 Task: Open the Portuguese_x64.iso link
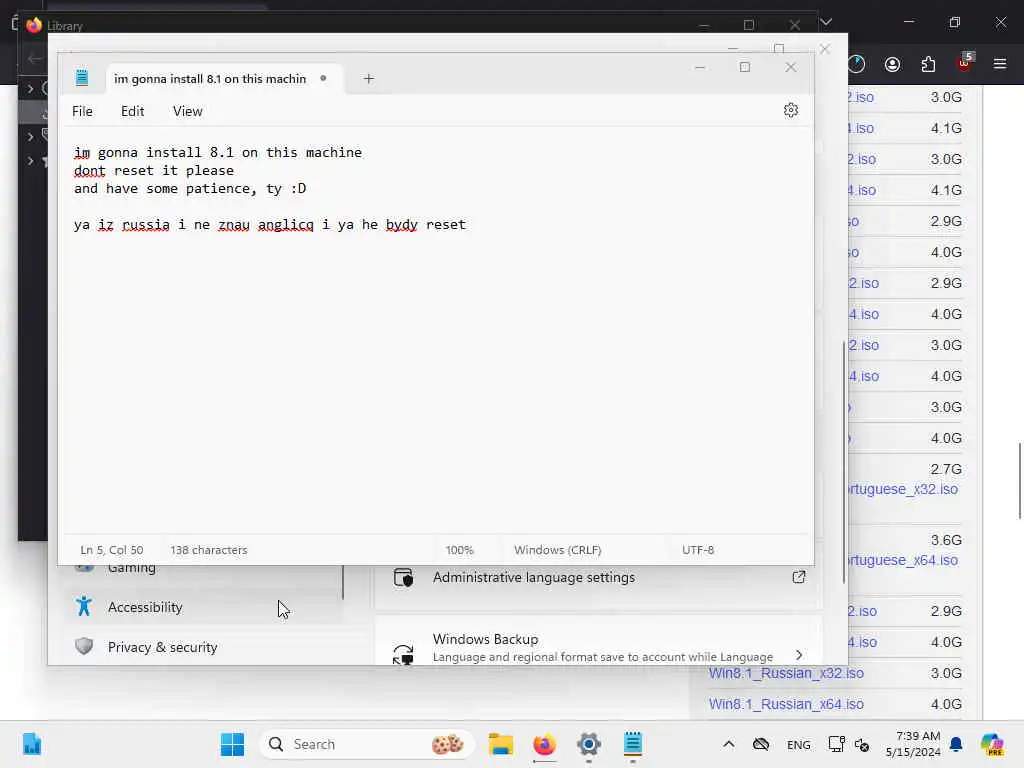coord(903,560)
